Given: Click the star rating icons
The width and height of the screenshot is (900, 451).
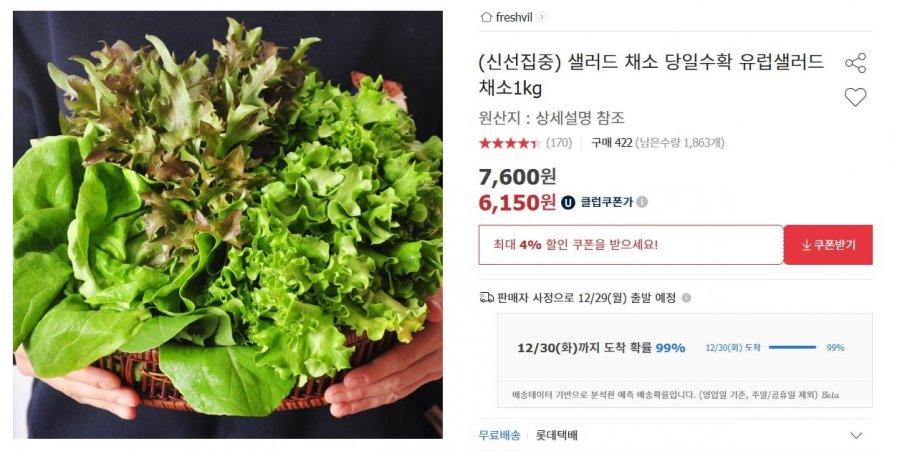Looking at the screenshot, I should (x=510, y=143).
